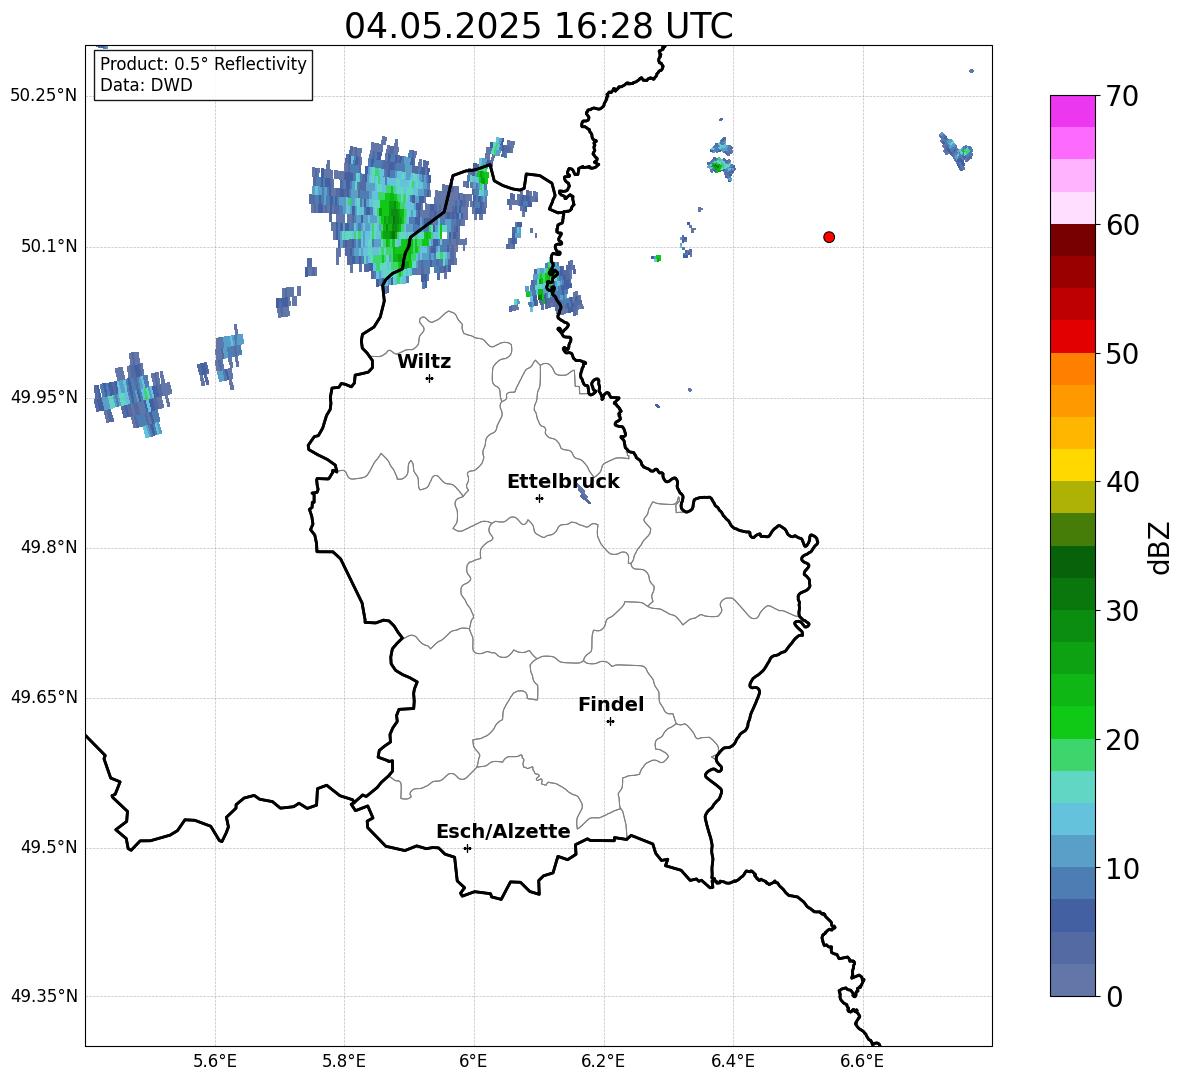Viewport: 1184px width, 1081px height.
Task: Click the large radar echo northwest of Wiltz
Action: click(392, 214)
